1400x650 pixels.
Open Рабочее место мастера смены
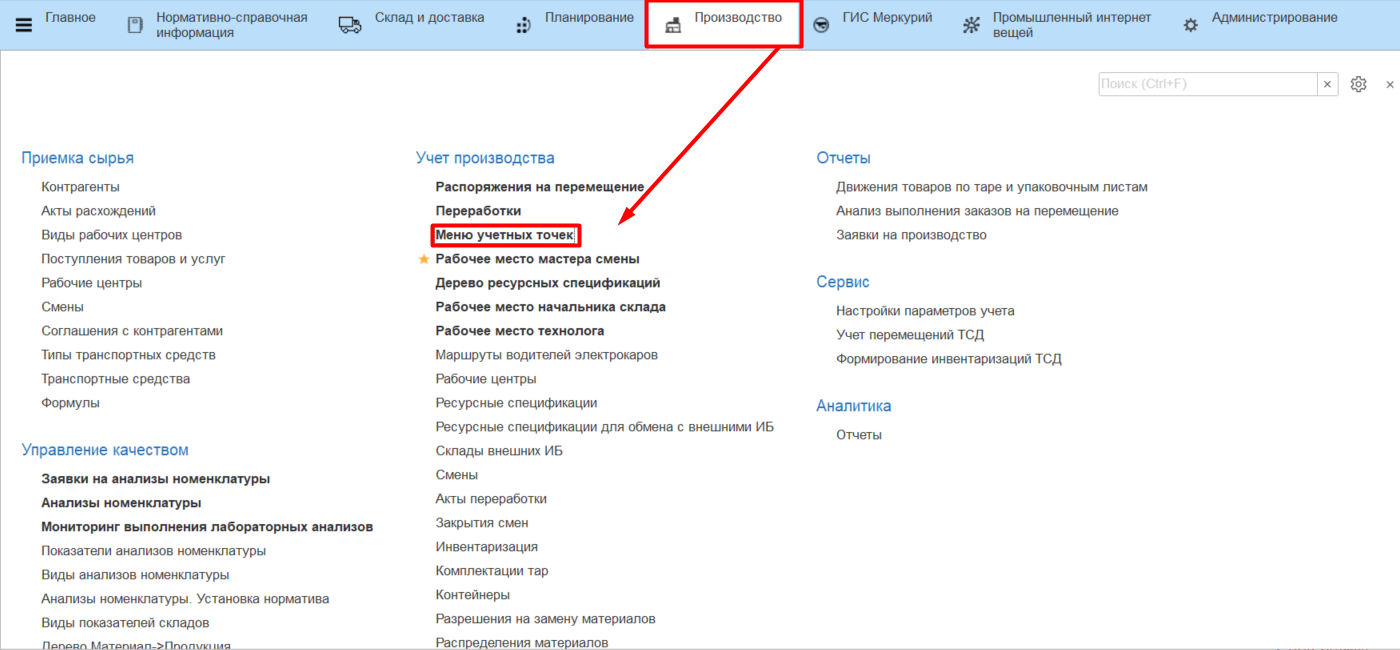point(537,259)
